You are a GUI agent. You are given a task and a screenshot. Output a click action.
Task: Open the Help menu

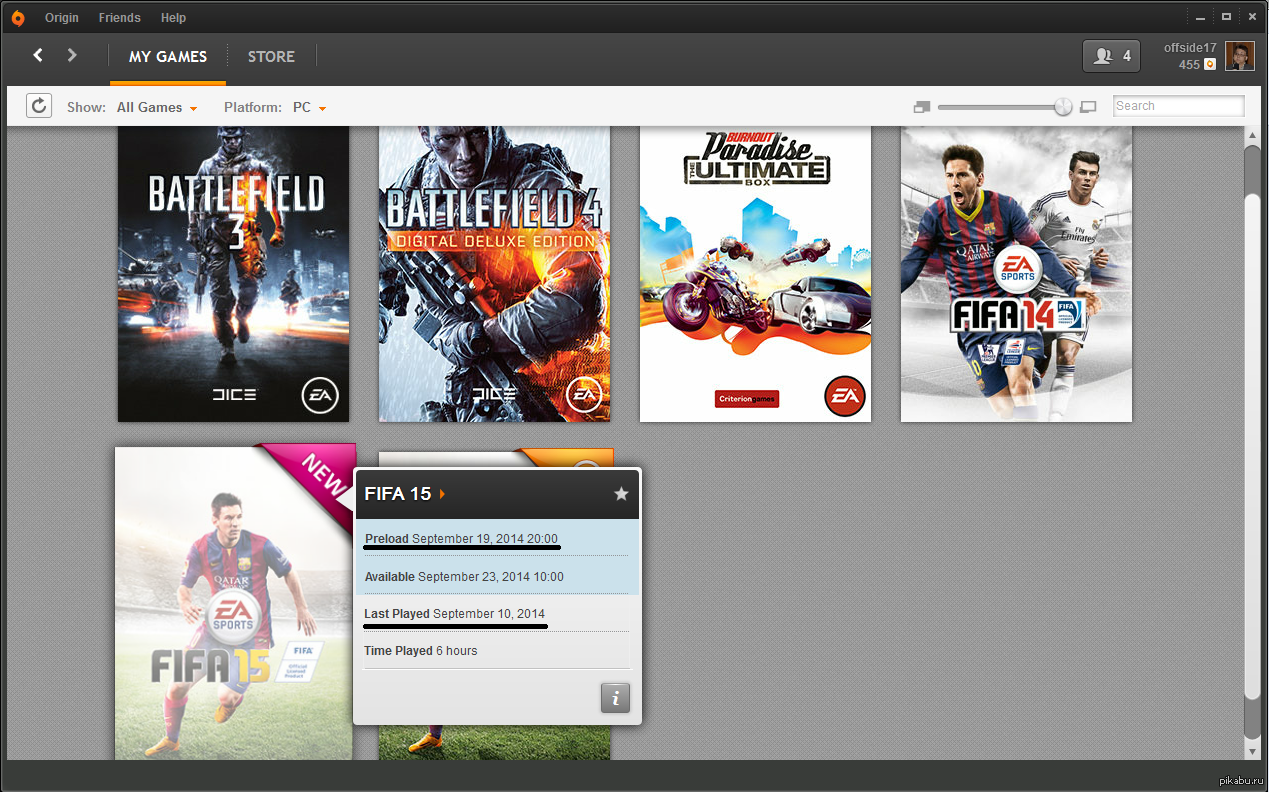(x=174, y=18)
